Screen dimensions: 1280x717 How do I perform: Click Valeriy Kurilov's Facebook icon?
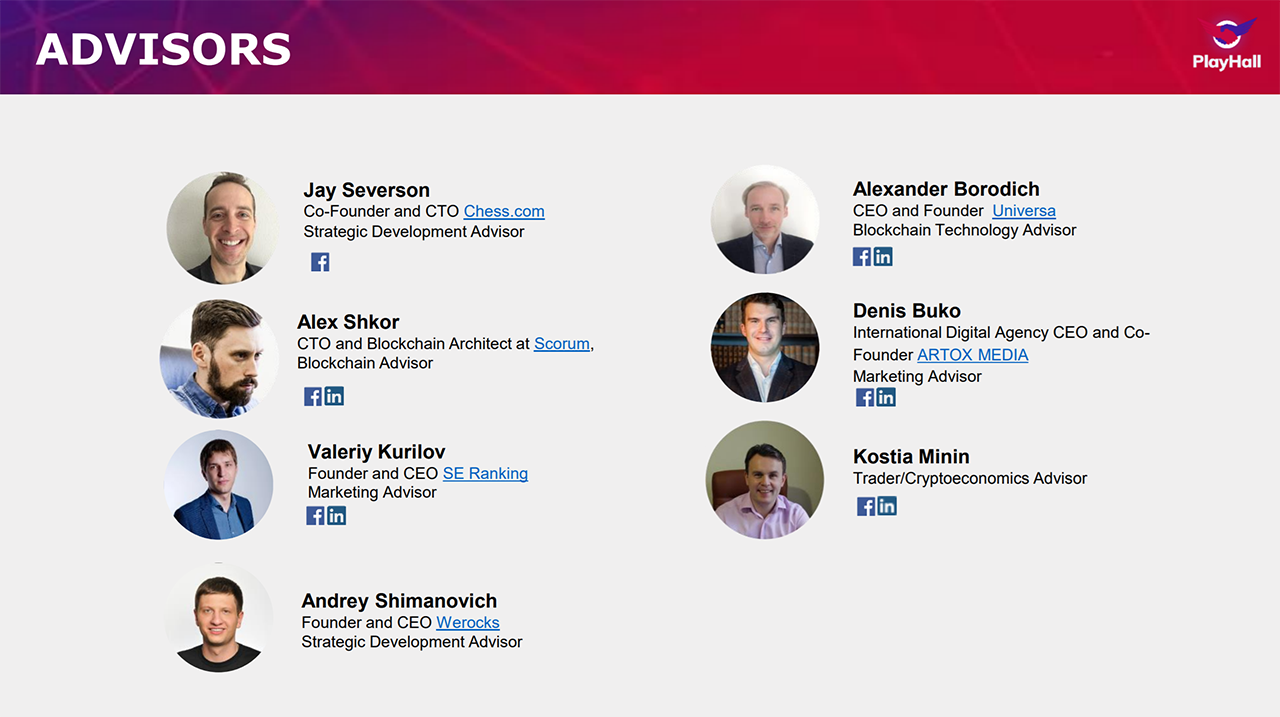click(x=315, y=515)
